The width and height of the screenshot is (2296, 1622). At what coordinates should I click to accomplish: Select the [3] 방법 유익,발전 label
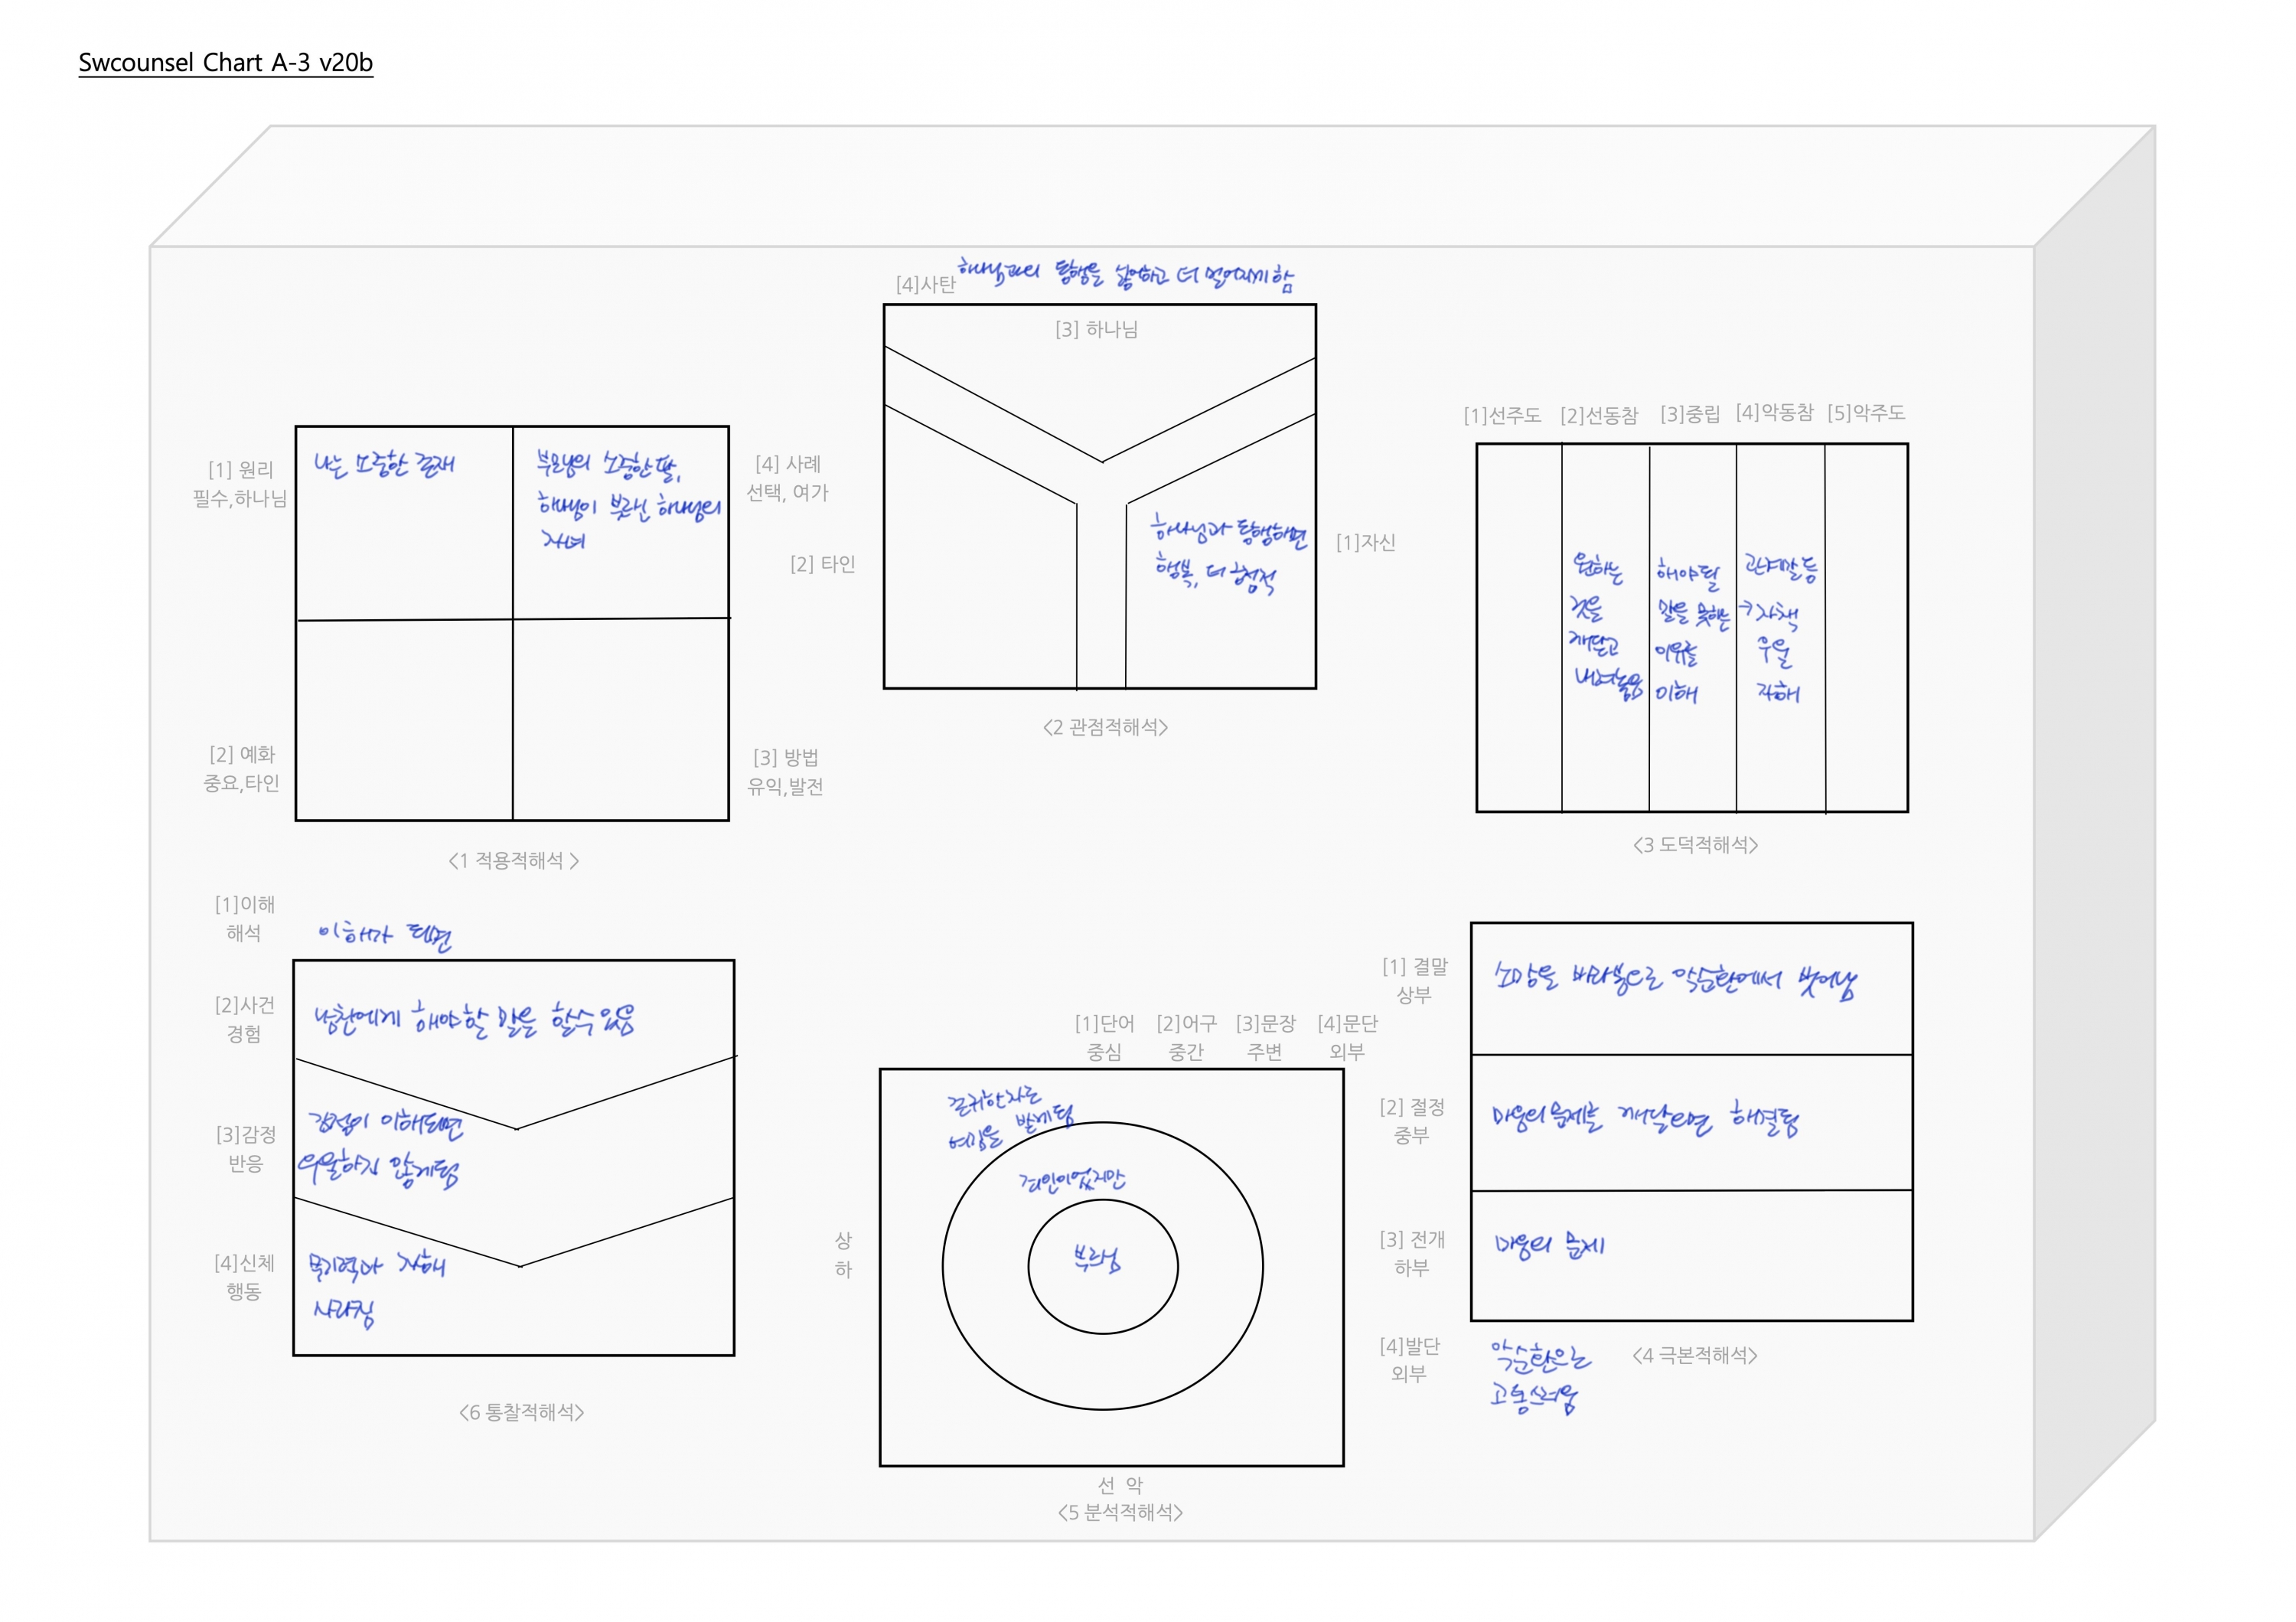click(785, 772)
